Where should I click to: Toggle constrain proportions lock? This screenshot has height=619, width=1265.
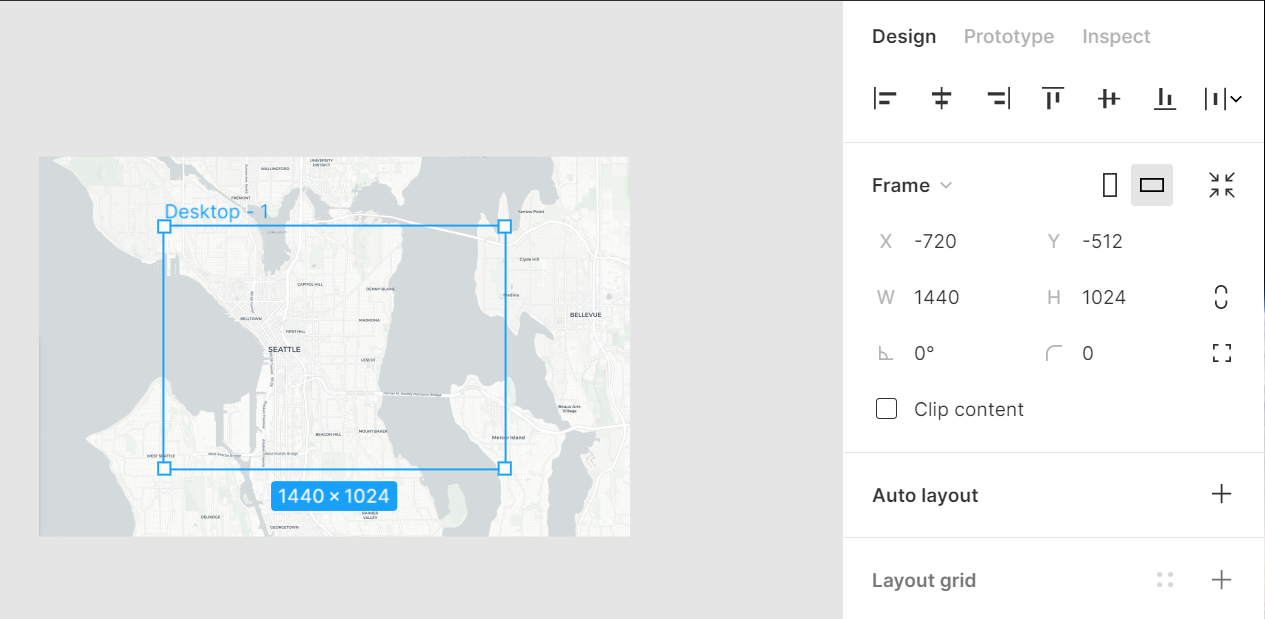[1221, 297]
